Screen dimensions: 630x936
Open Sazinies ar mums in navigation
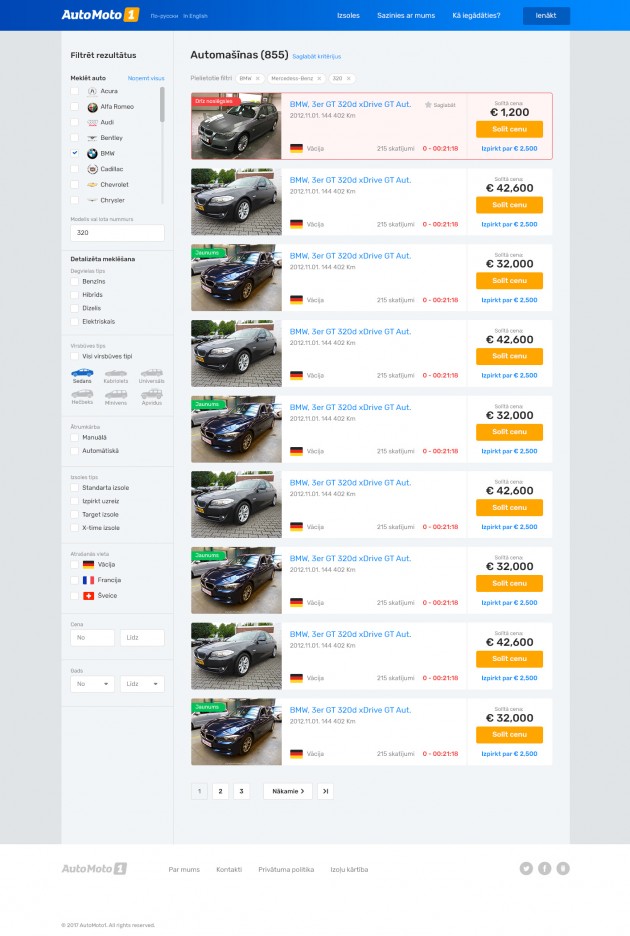pyautogui.click(x=406, y=16)
